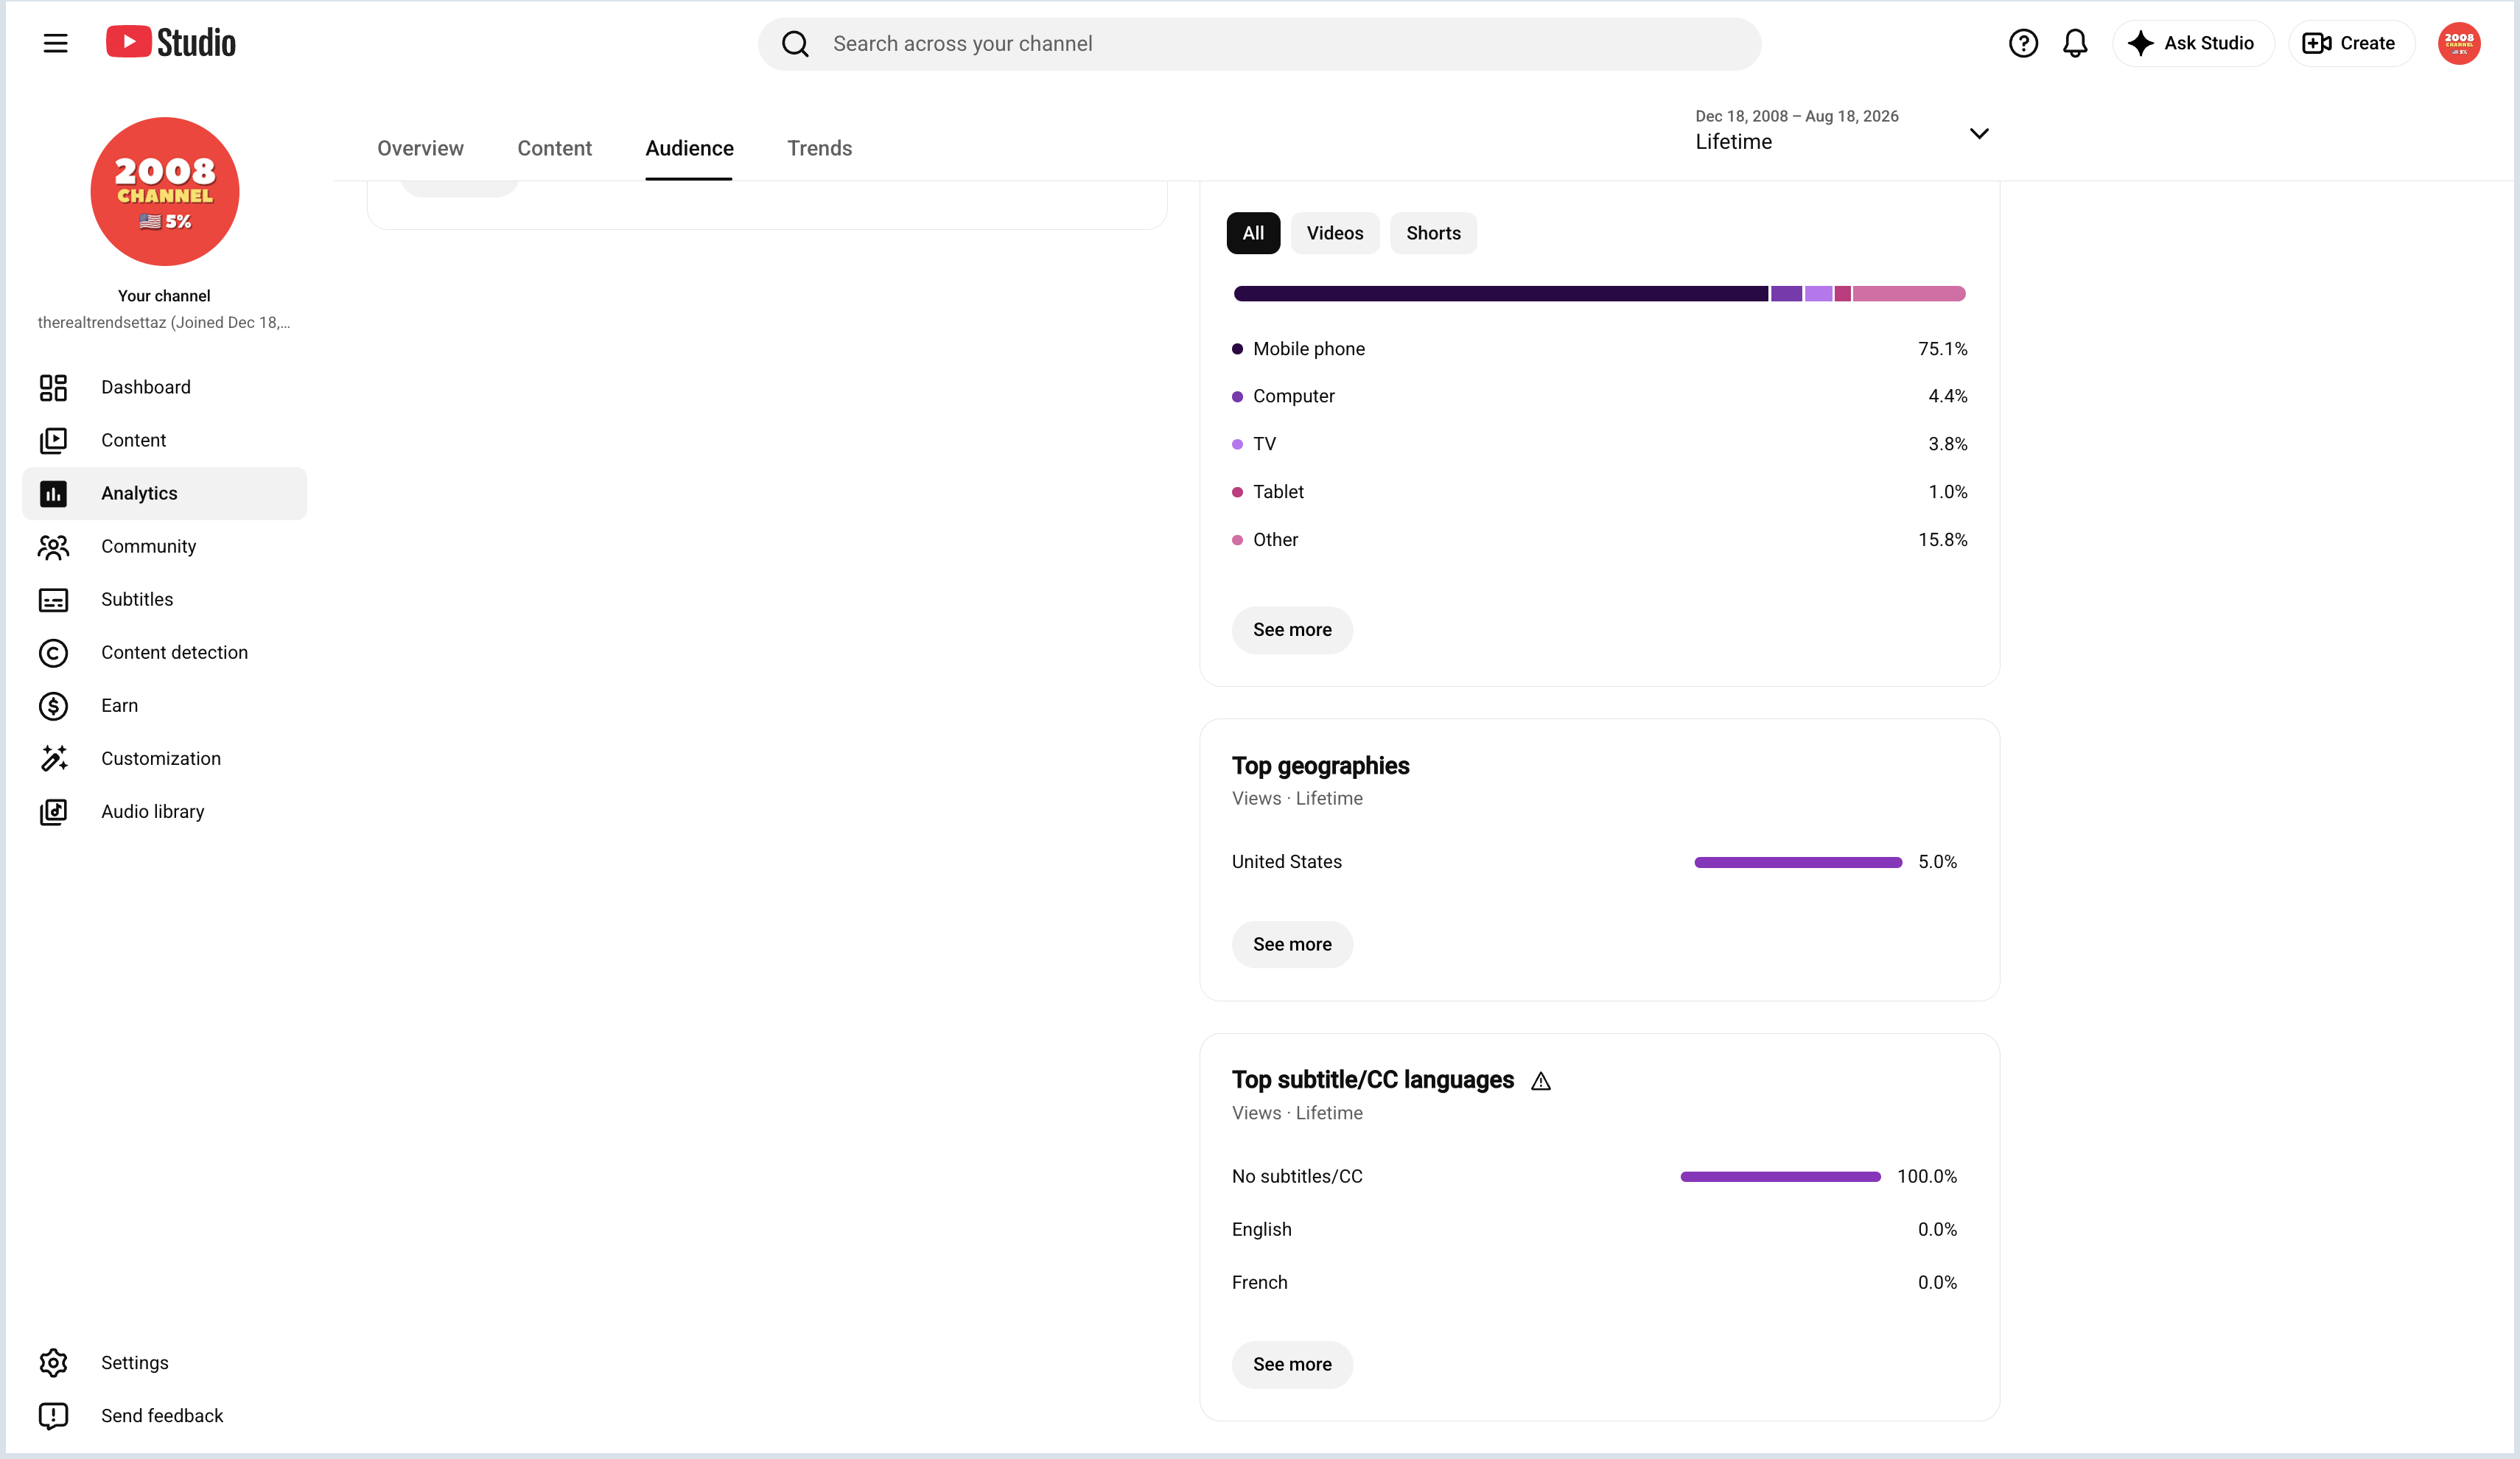Click the Ask Studio button
The height and width of the screenshot is (1459, 2520).
pyautogui.click(x=2192, y=43)
